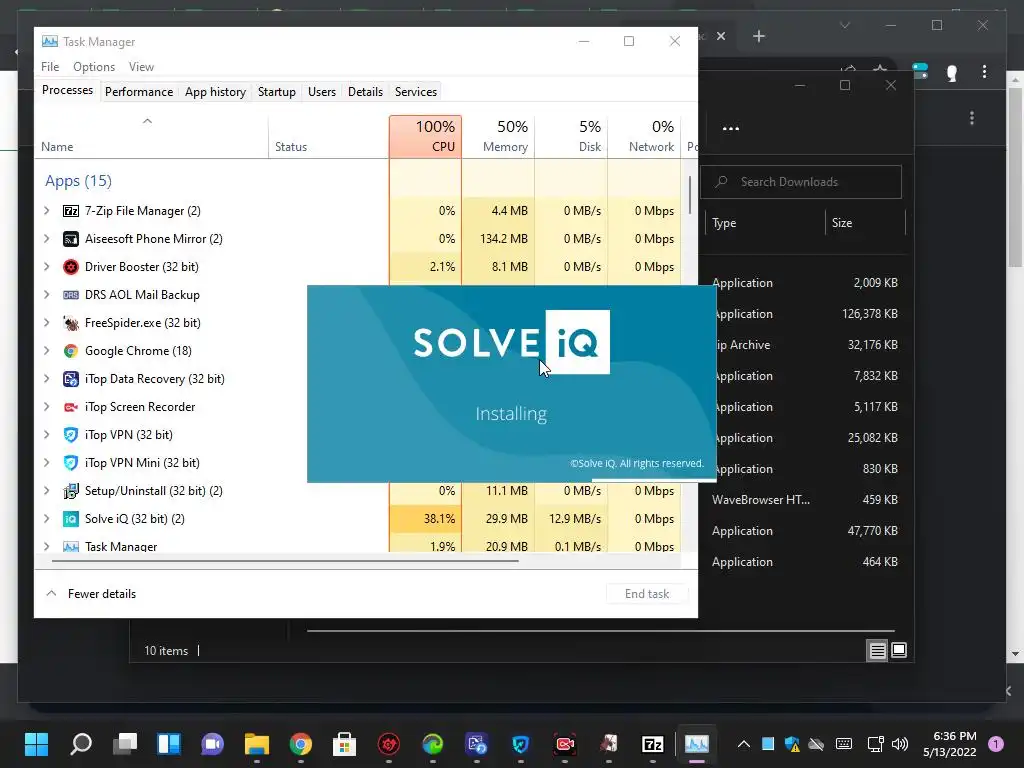The height and width of the screenshot is (768, 1024).
Task: Sort processes by CPU column
Action: pyautogui.click(x=425, y=136)
